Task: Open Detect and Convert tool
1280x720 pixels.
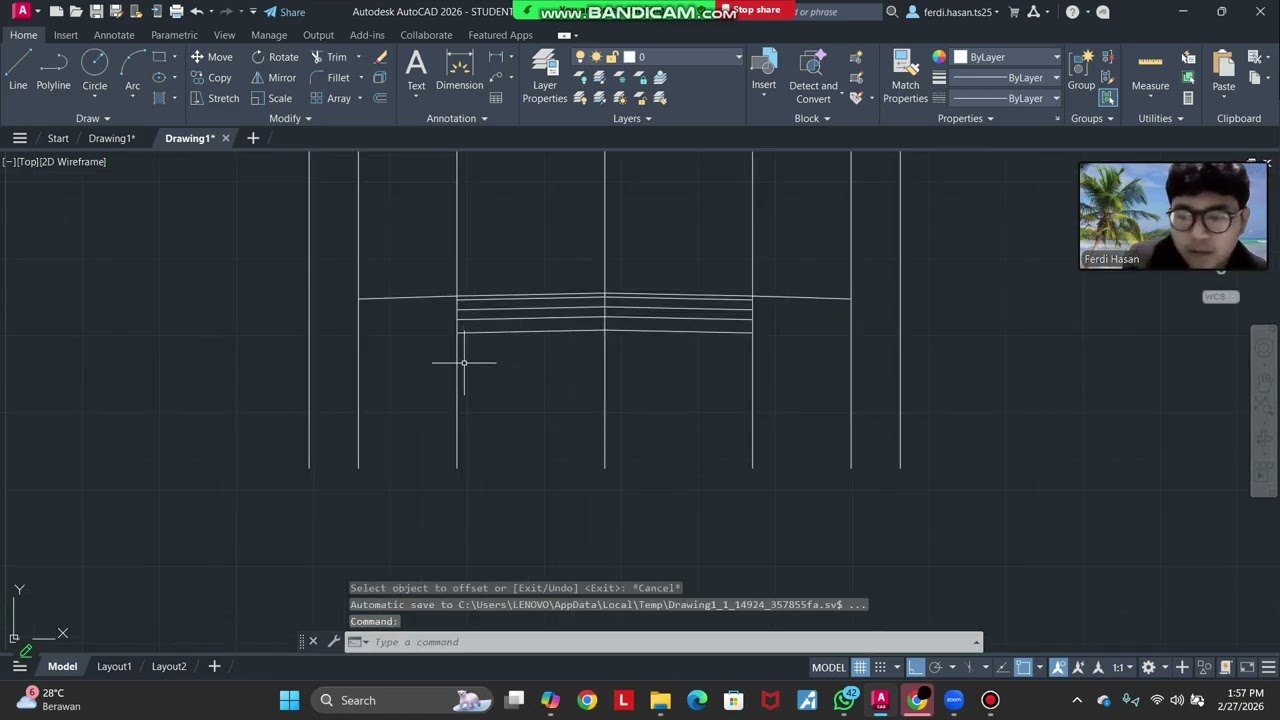Action: click(813, 77)
